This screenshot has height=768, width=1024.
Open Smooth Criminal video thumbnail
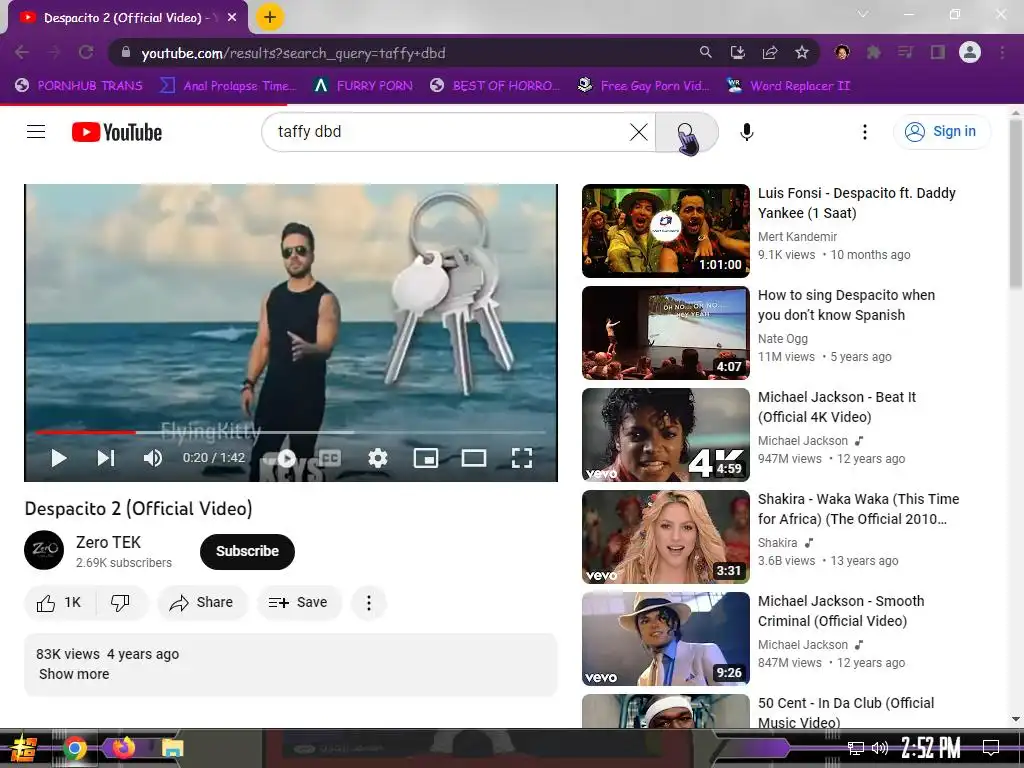(665, 639)
